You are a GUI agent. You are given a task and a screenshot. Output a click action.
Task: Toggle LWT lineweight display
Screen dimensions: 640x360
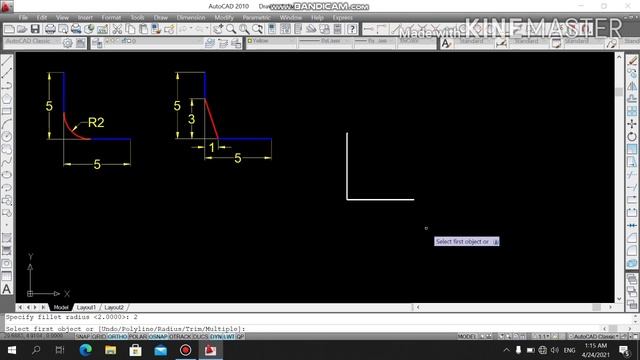coord(229,337)
